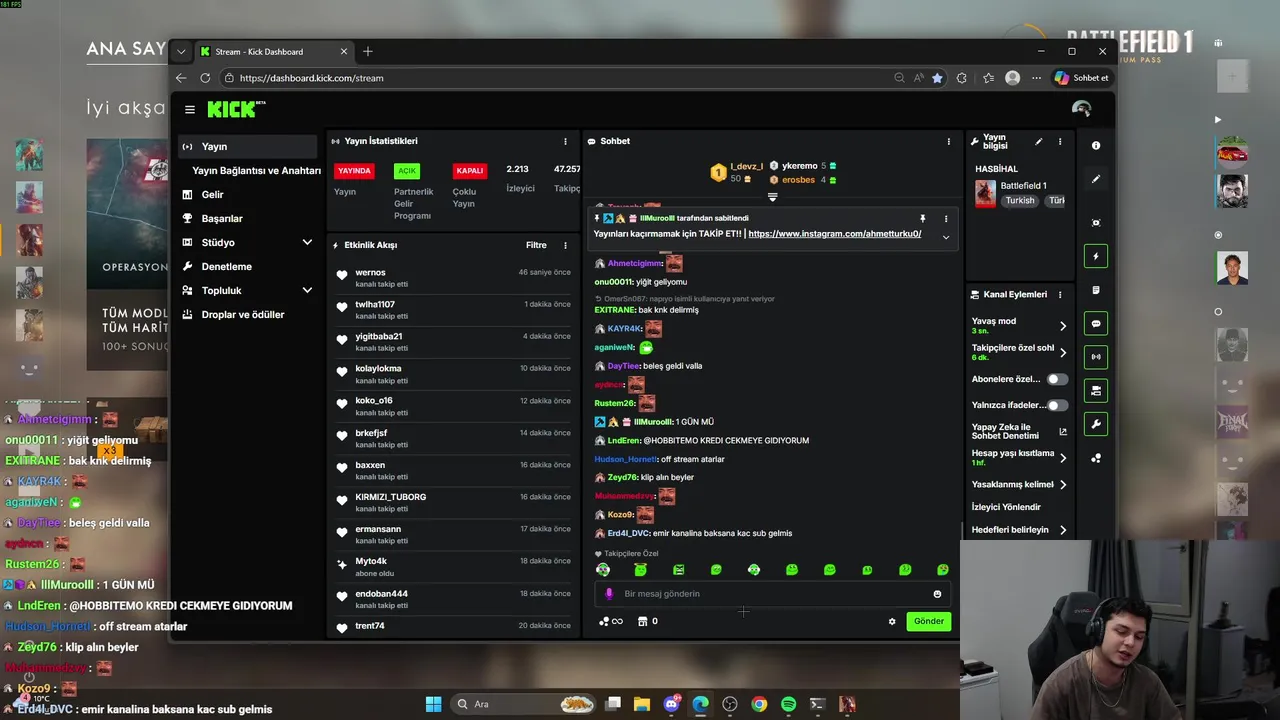Toggle the Yalnızca ifadeler switch
This screenshot has height=720, width=1280.
coord(1057,405)
